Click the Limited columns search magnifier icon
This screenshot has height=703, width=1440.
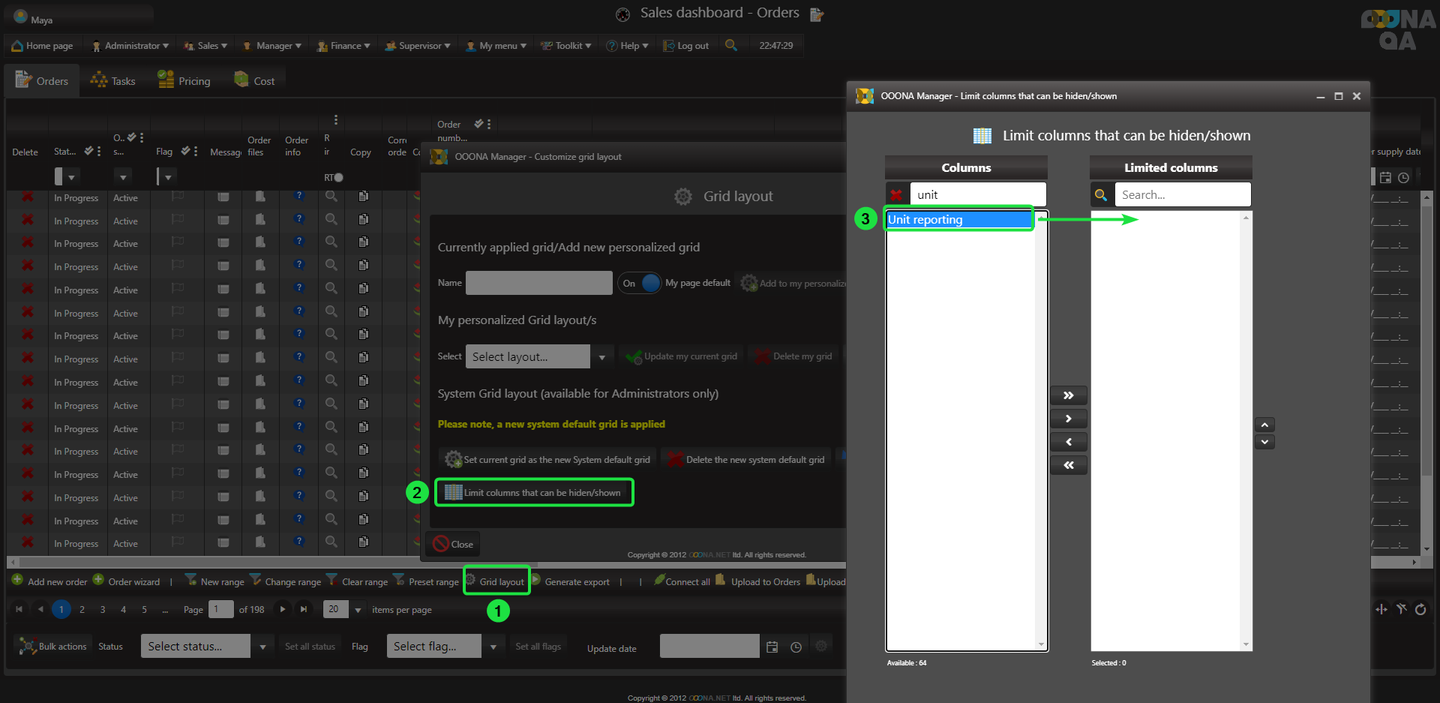pos(1101,195)
